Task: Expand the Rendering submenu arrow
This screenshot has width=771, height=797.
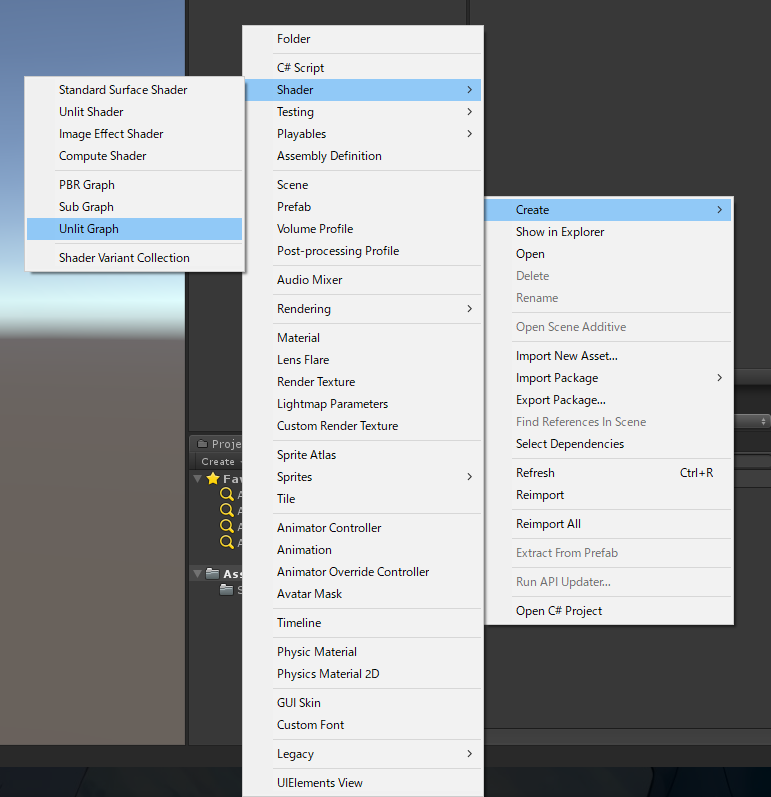Action: tap(470, 309)
